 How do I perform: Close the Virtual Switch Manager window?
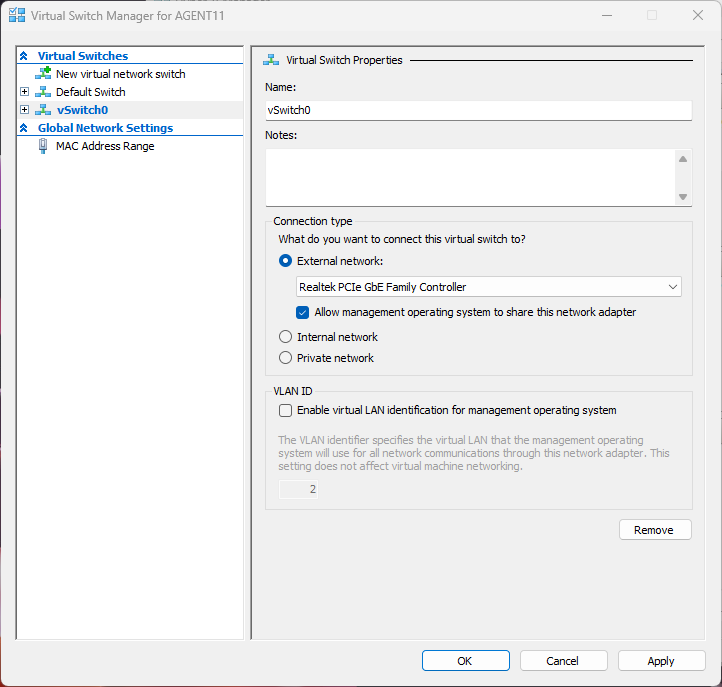(698, 15)
